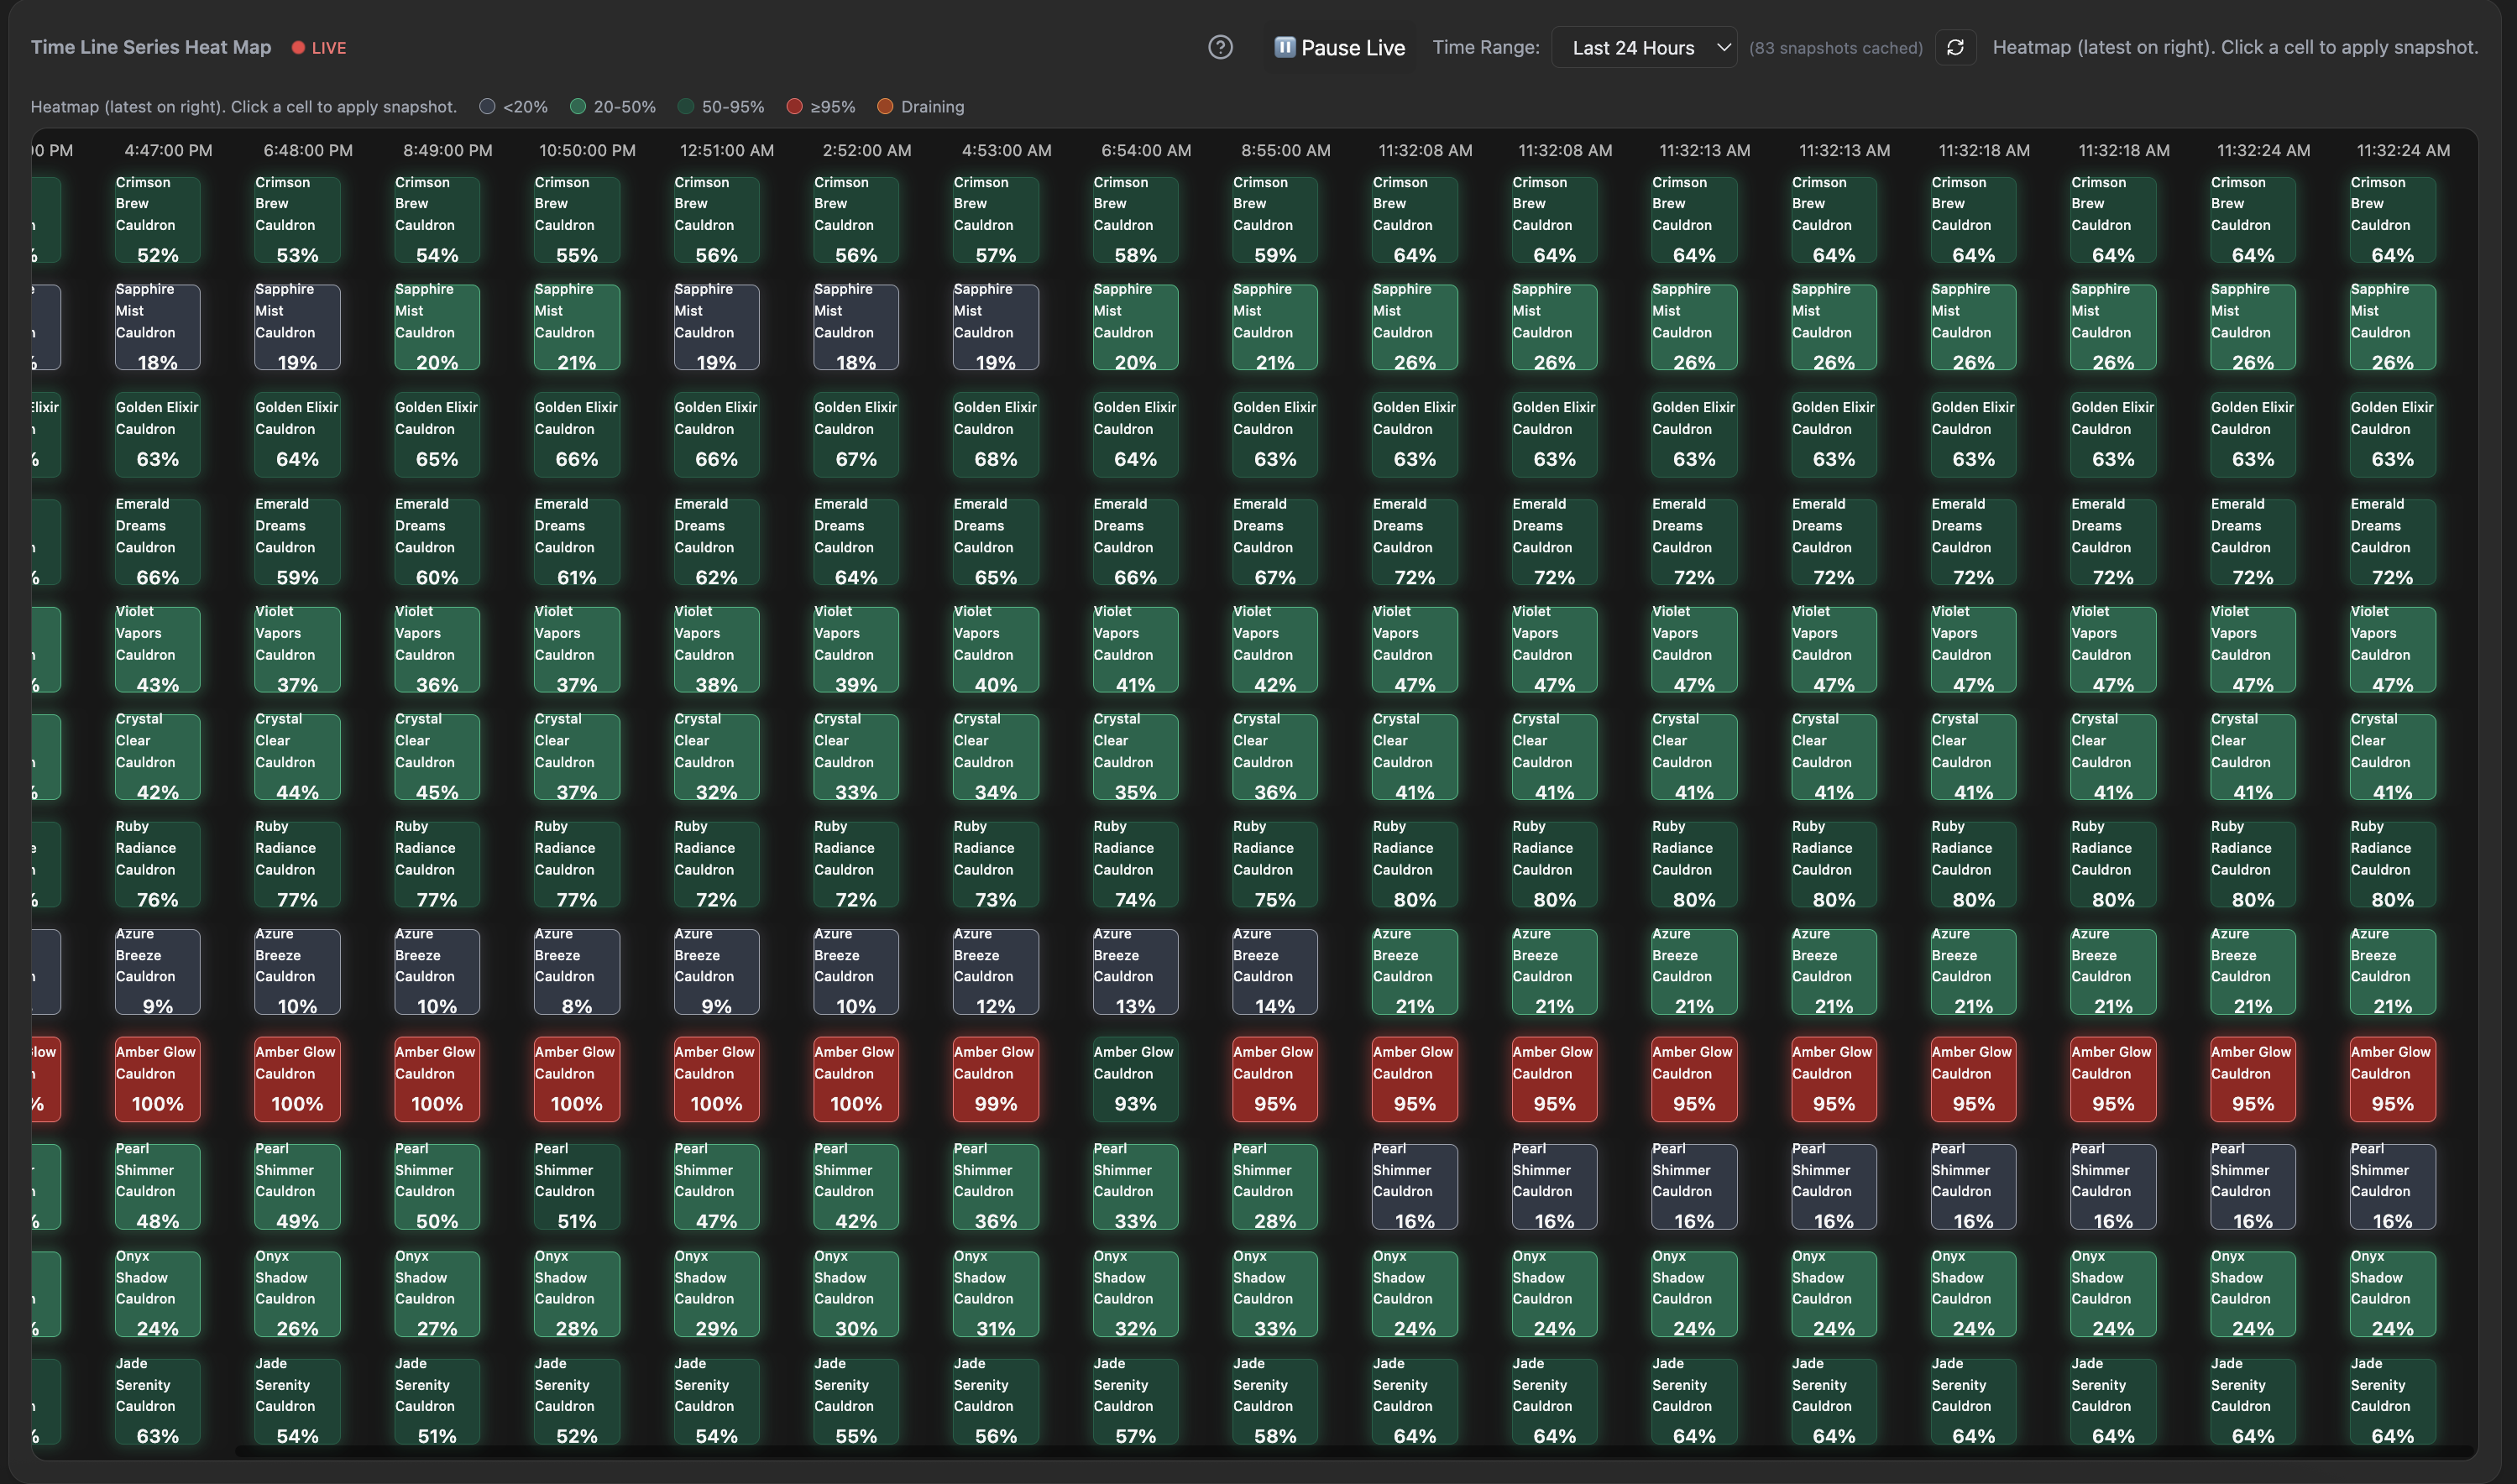Click the refresh snapshots icon button
Screen dimensions: 2517x1484
1955,47
